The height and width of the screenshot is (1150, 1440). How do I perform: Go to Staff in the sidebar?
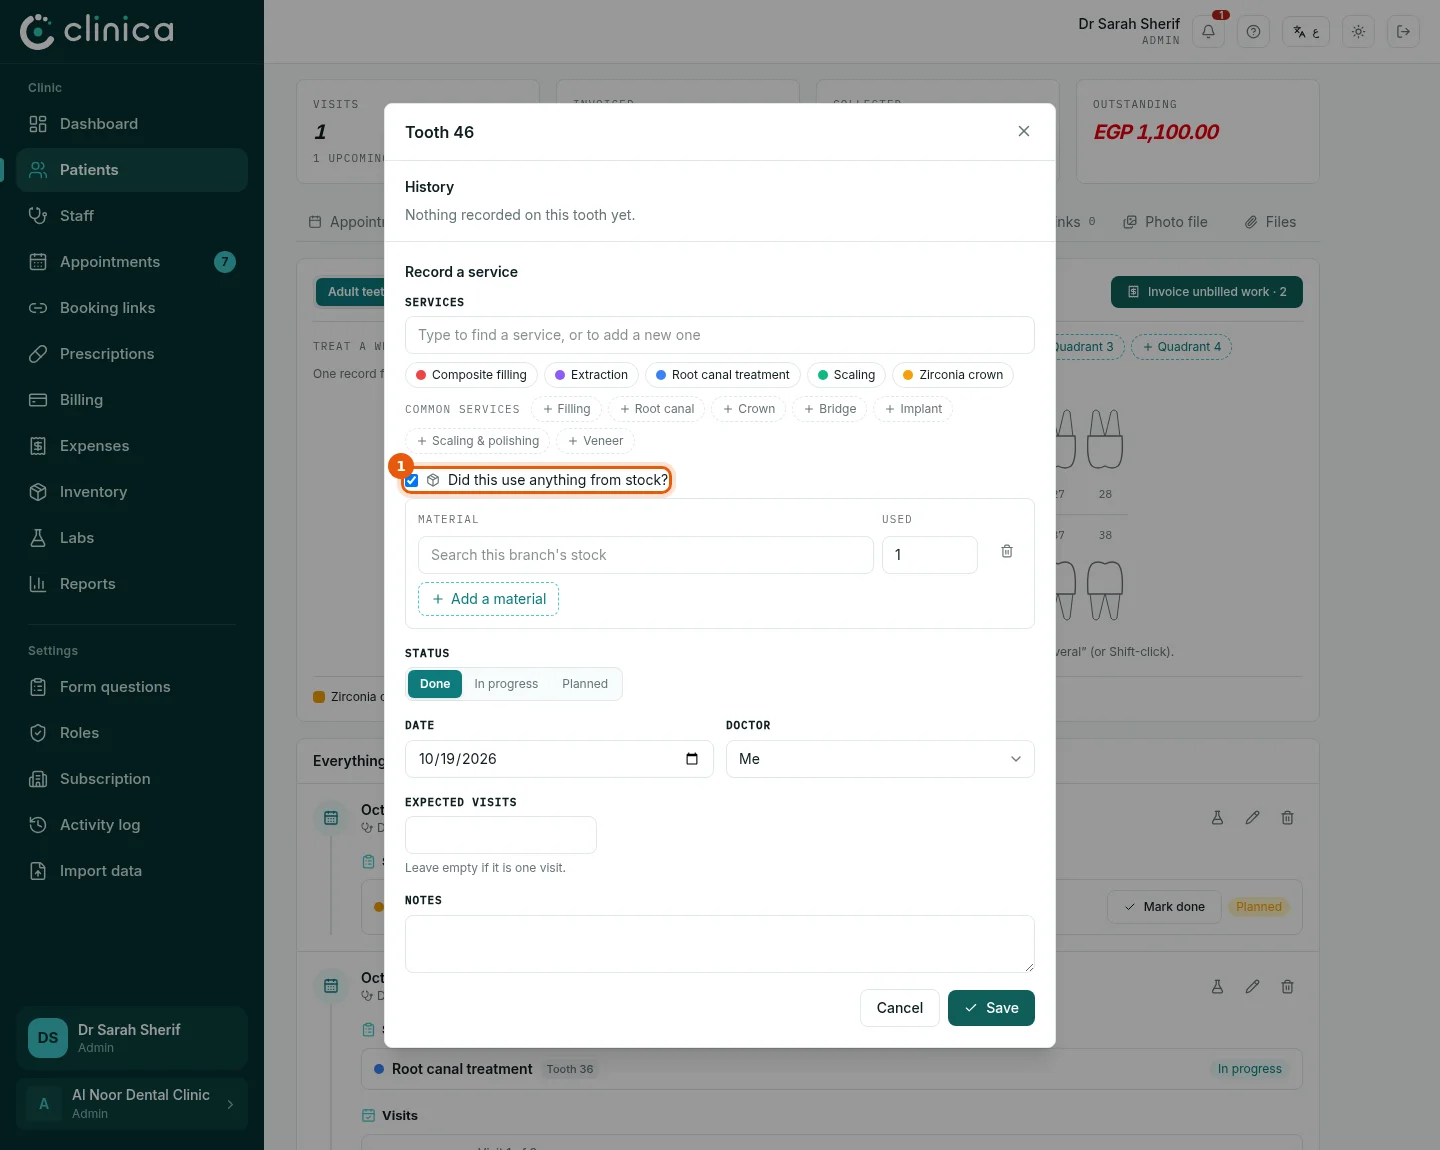[x=132, y=216]
